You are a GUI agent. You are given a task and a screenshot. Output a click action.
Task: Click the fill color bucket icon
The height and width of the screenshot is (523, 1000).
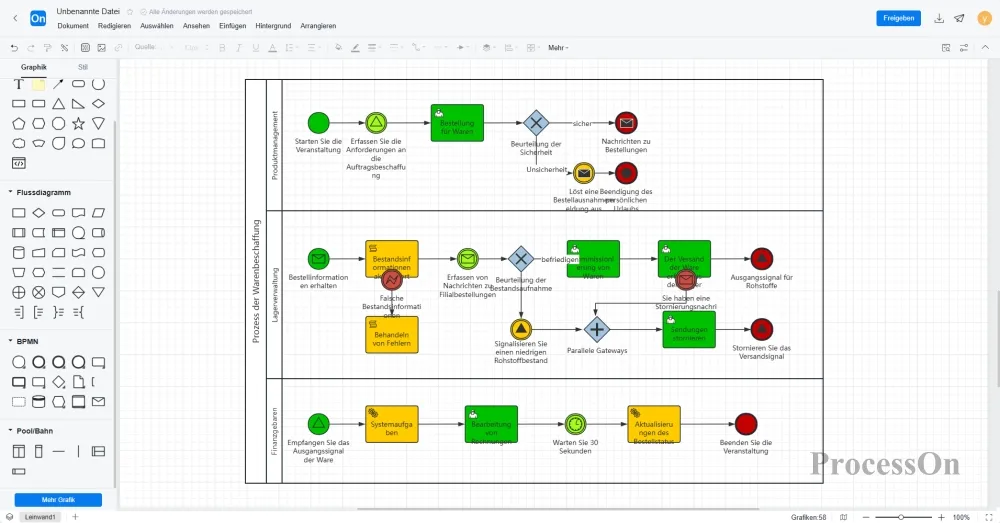point(338,47)
